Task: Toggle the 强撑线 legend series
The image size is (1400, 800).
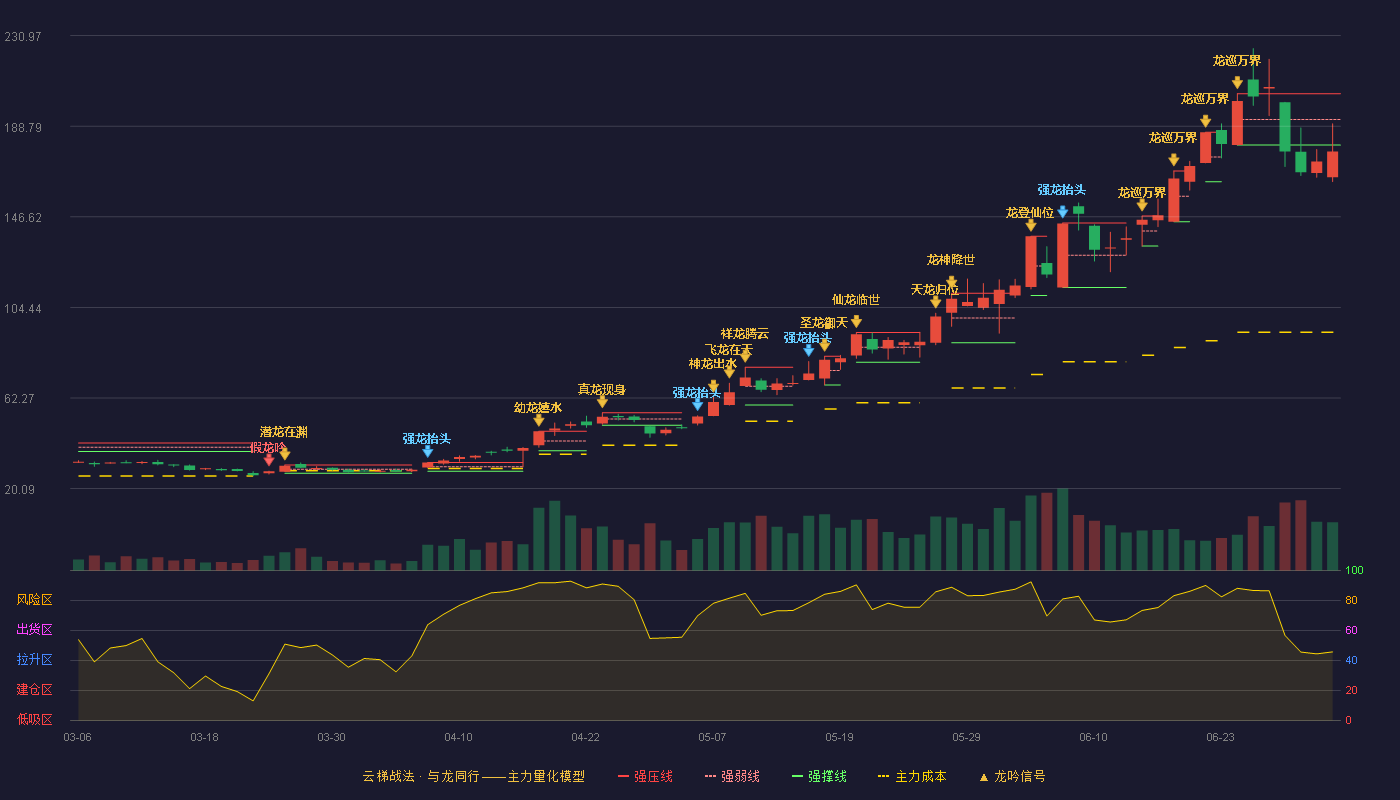Action: click(819, 776)
